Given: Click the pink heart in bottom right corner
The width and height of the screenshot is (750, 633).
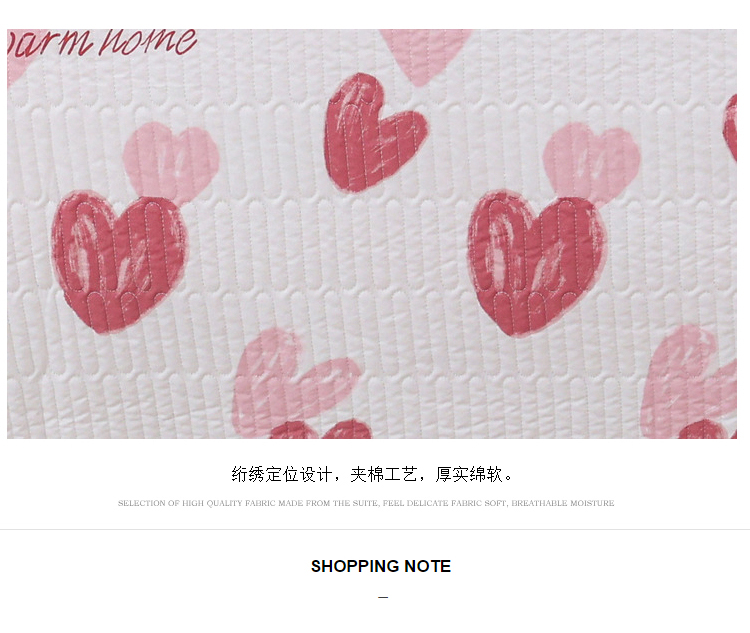Looking at the screenshot, I should [x=689, y=378].
